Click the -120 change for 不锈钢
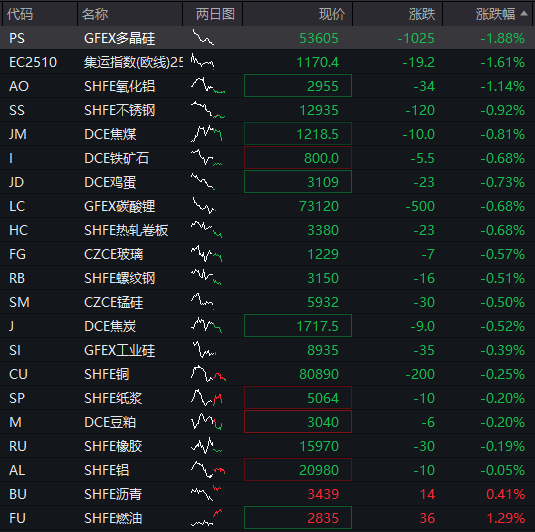The height and width of the screenshot is (532, 535). tap(420, 110)
